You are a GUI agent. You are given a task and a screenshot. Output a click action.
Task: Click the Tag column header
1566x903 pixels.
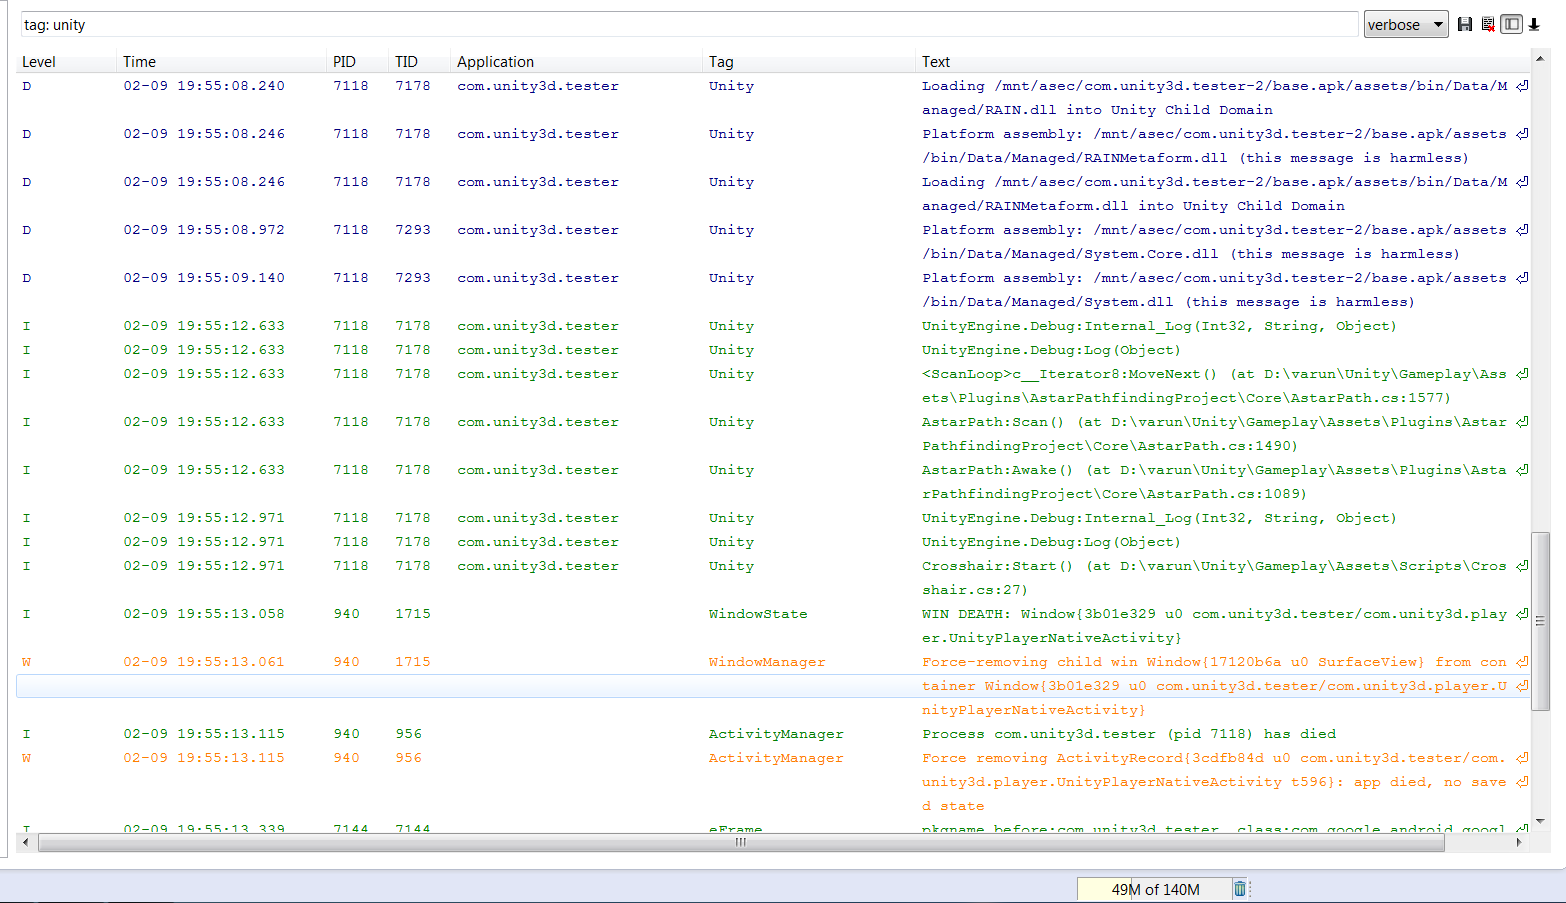click(x=721, y=61)
